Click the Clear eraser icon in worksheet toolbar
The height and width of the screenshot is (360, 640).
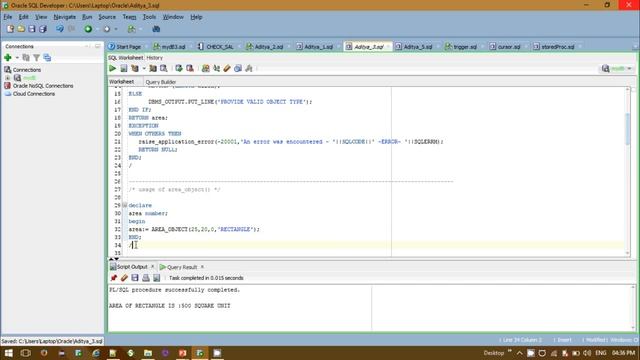[227, 69]
